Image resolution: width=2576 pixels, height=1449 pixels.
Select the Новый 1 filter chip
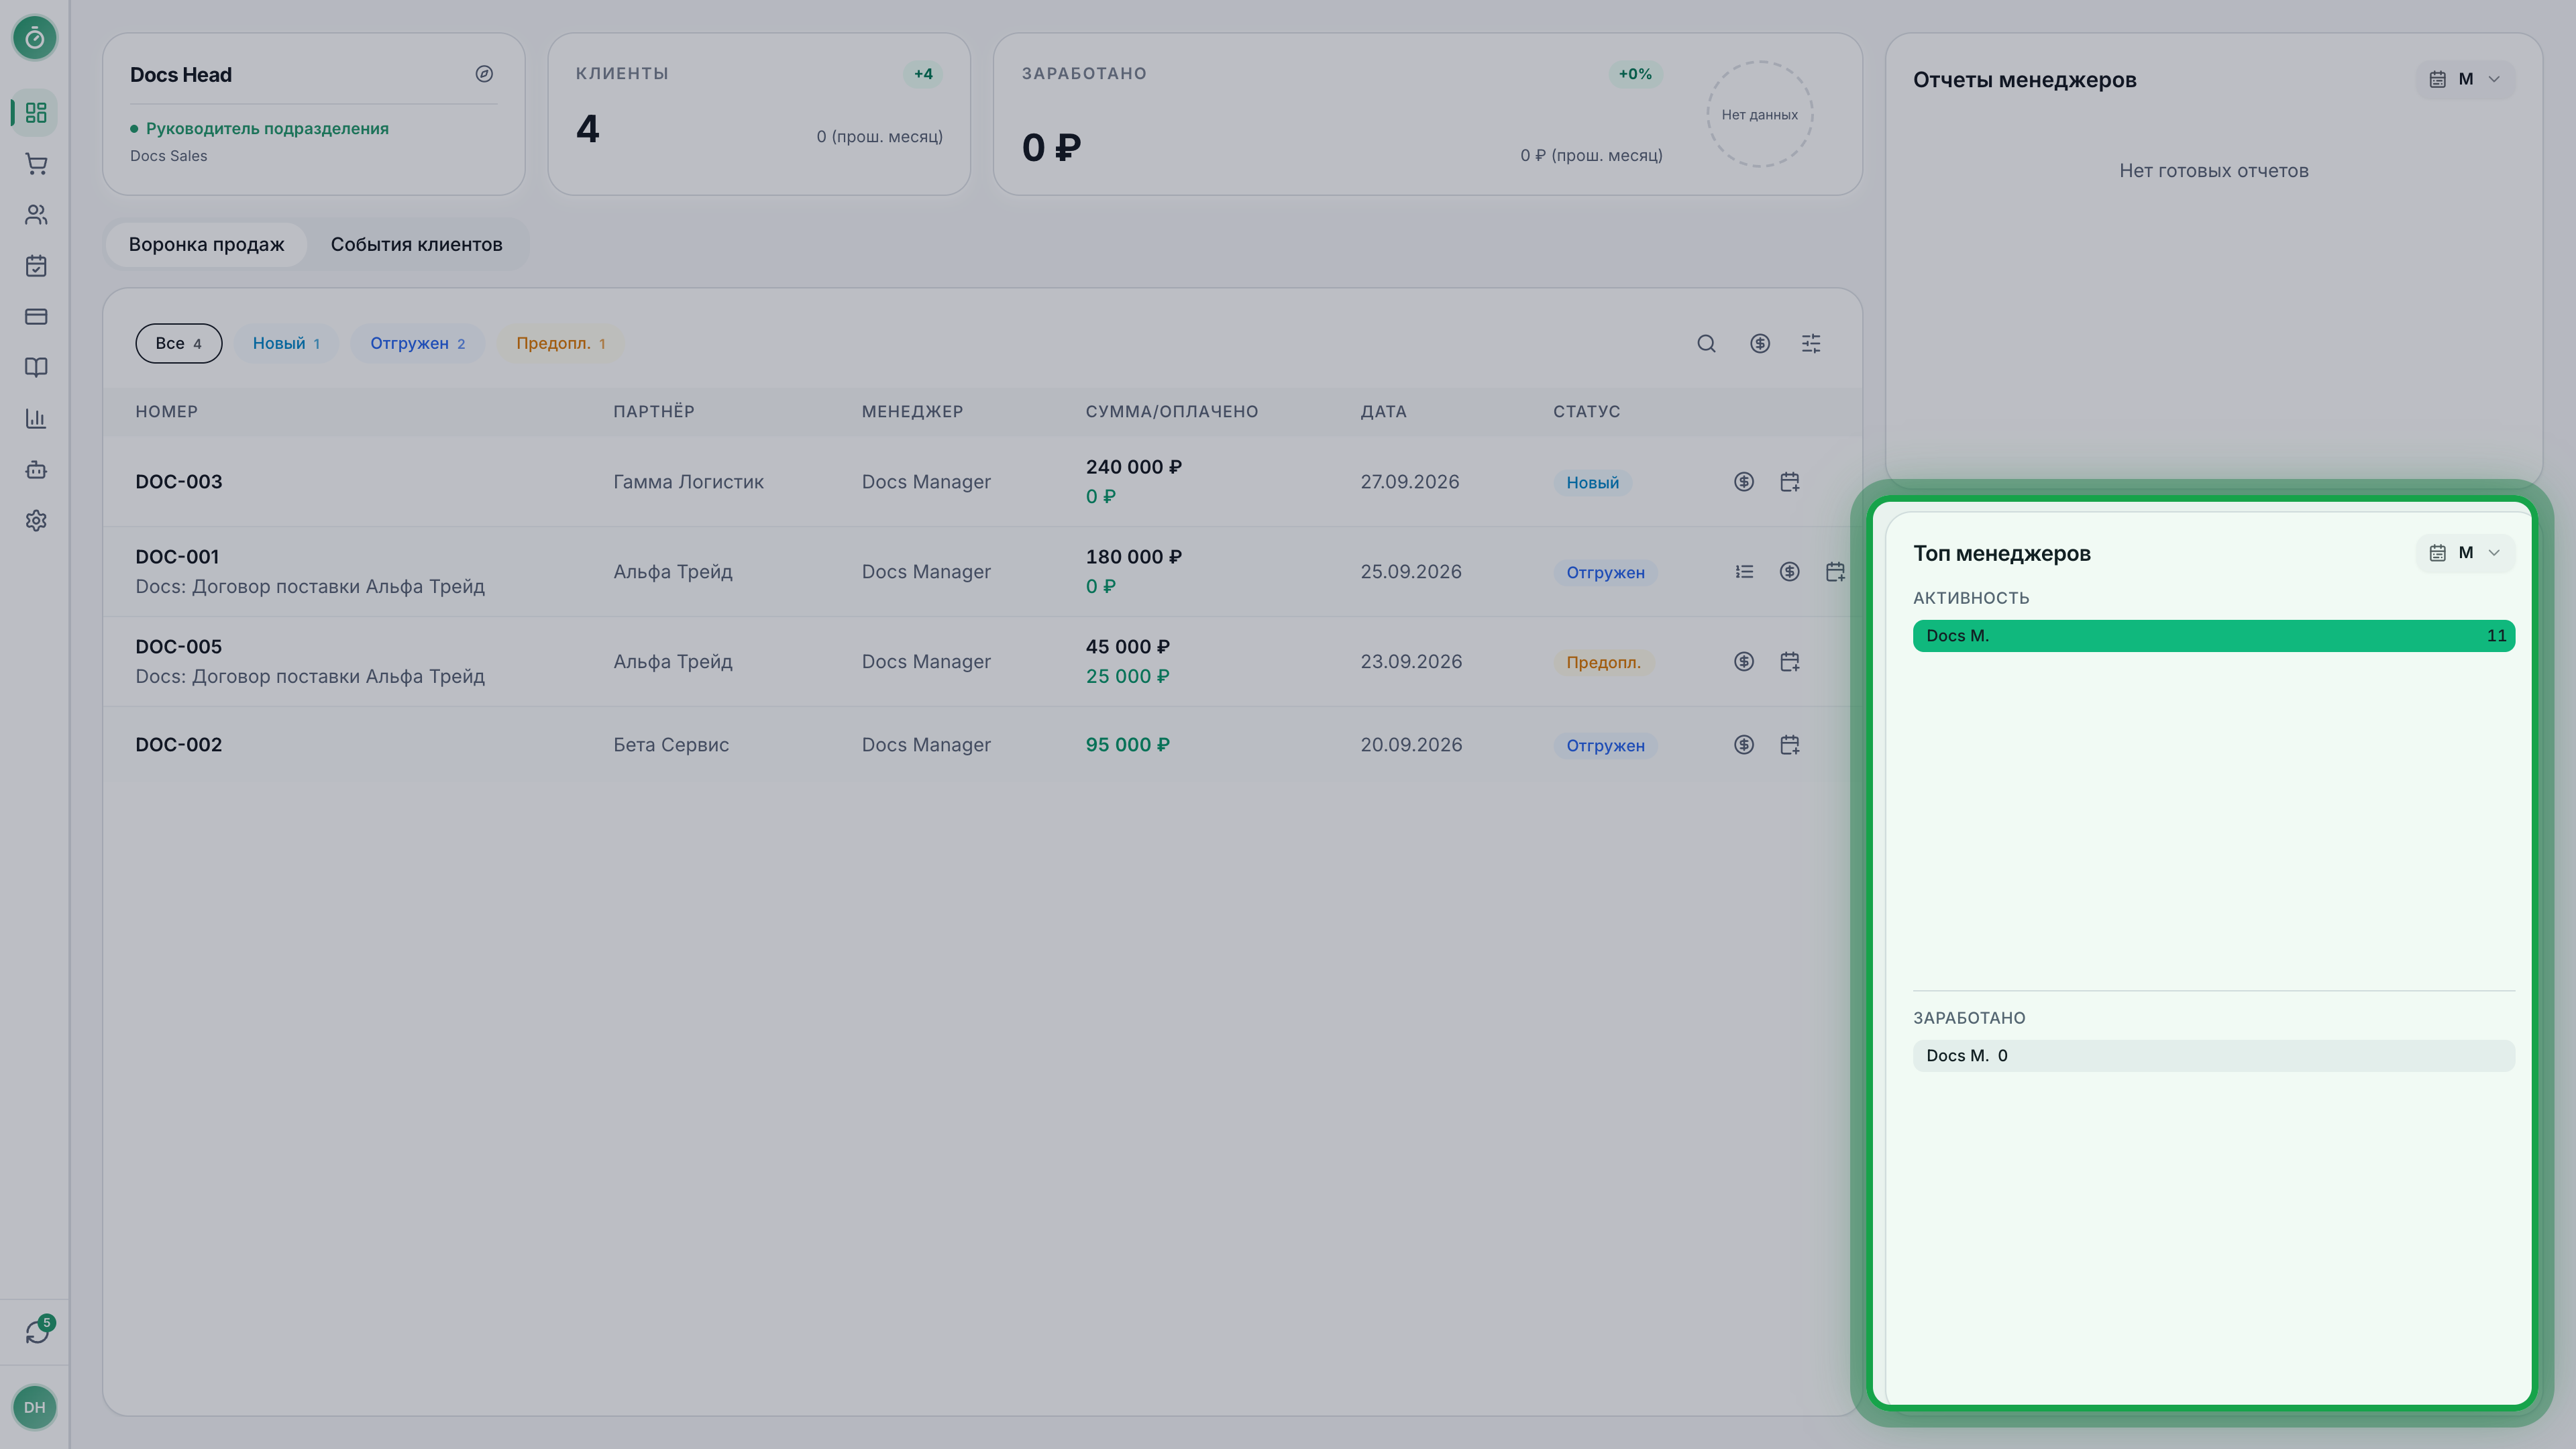[286, 344]
